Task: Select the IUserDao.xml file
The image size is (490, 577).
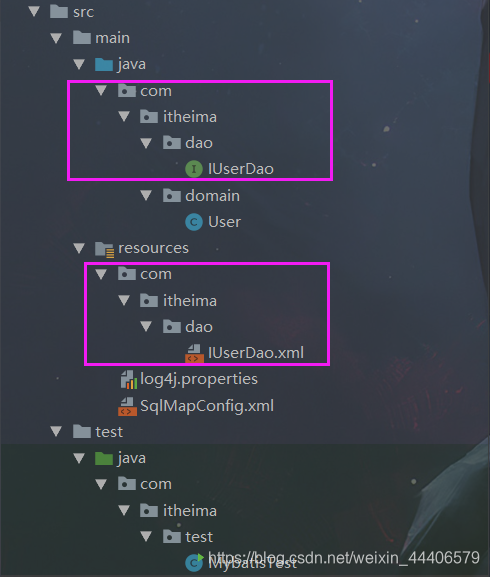Action: [245, 353]
